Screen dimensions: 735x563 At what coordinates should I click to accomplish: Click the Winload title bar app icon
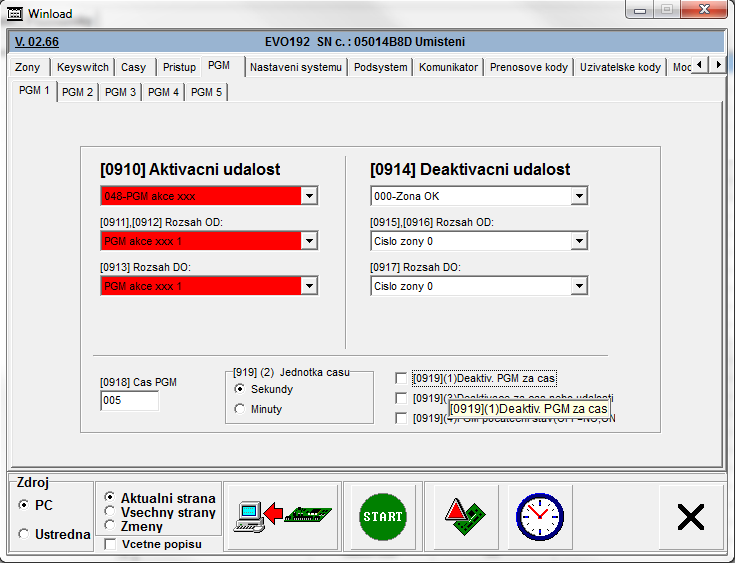click(x=15, y=14)
